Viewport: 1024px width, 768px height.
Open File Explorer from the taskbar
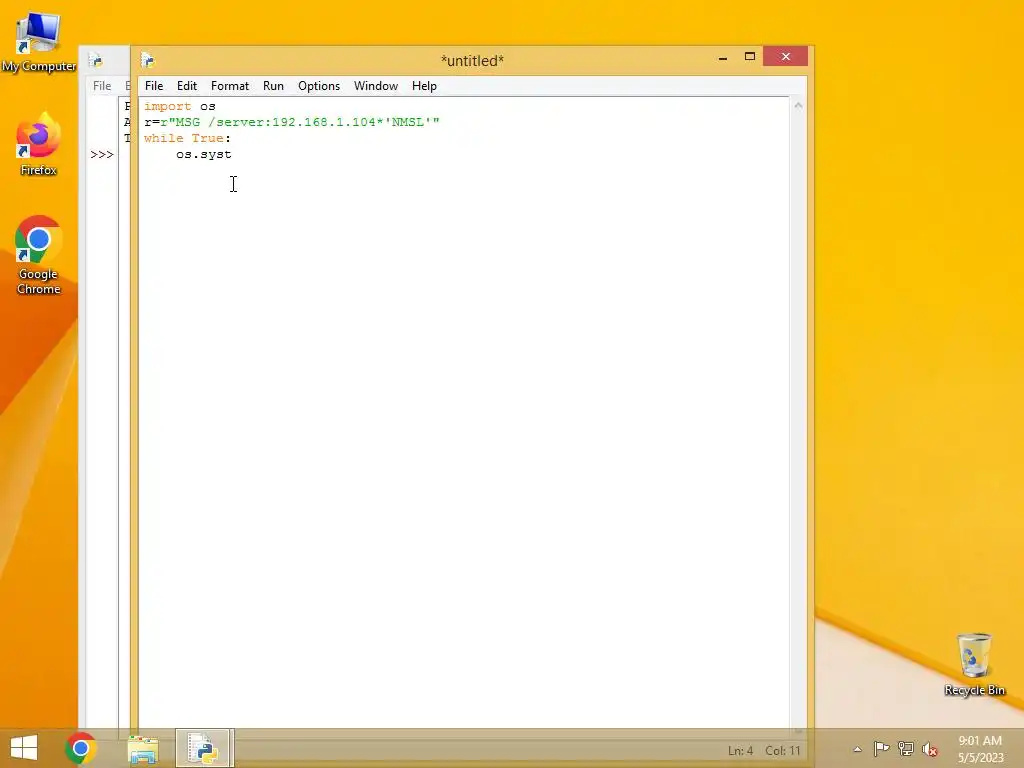pos(143,749)
